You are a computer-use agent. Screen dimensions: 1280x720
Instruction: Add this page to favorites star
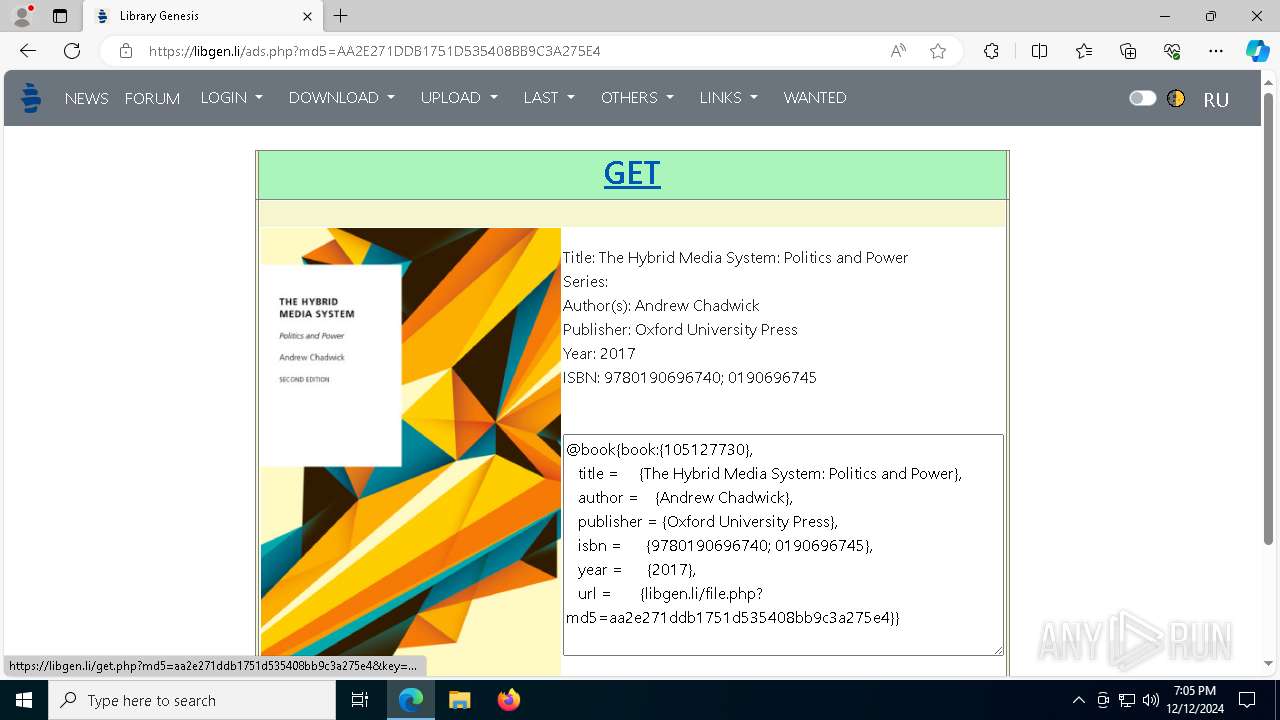click(938, 51)
